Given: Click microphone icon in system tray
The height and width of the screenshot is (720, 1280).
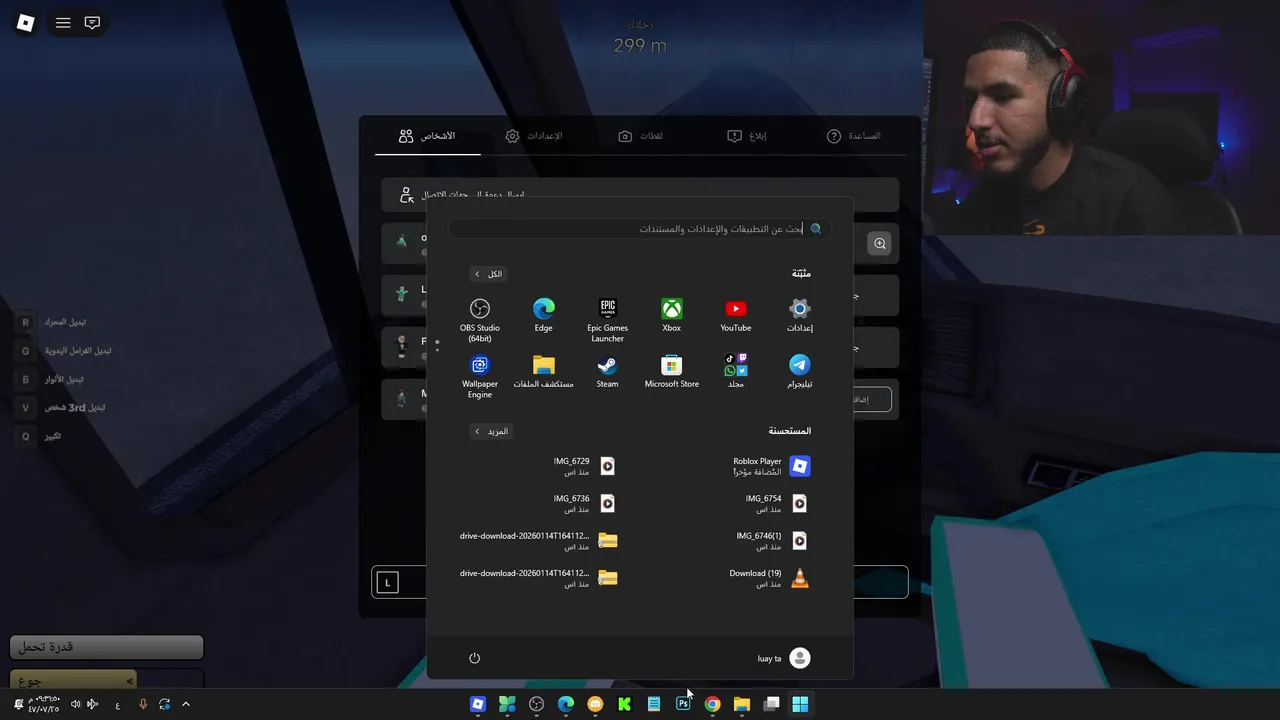Looking at the screenshot, I should (143, 704).
